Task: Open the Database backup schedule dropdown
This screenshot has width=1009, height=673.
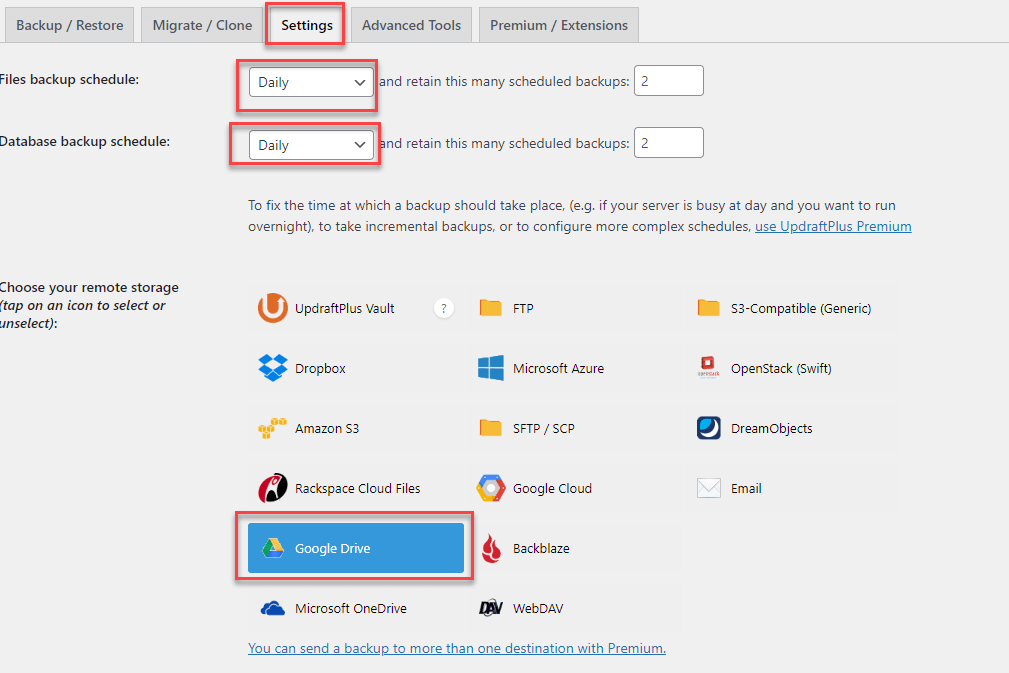Action: (311, 145)
